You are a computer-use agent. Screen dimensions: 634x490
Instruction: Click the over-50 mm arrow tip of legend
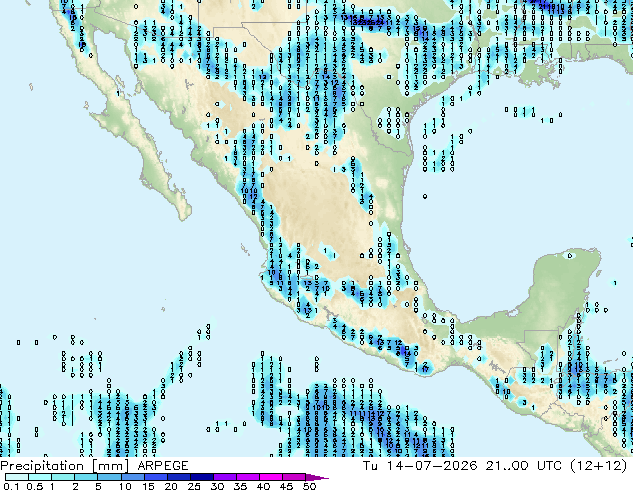point(317,477)
